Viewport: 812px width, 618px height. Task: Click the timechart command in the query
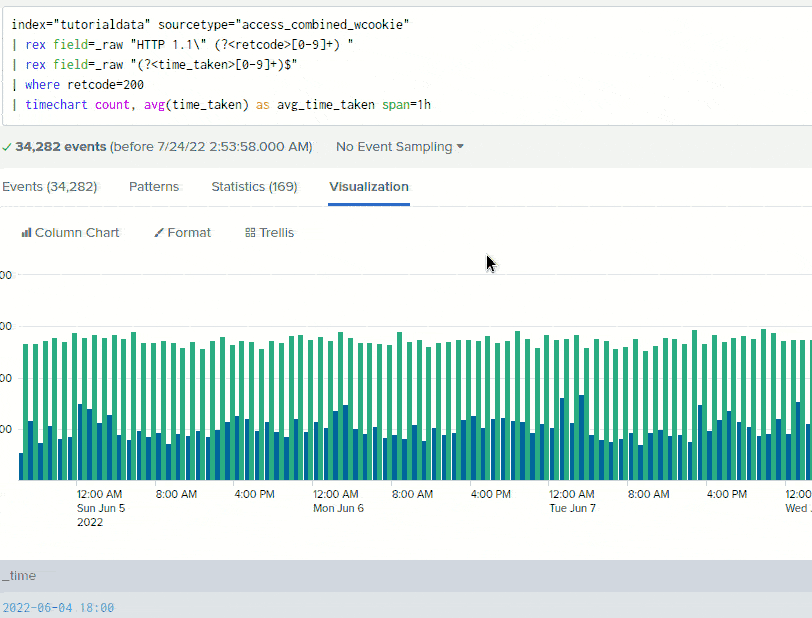[56, 104]
